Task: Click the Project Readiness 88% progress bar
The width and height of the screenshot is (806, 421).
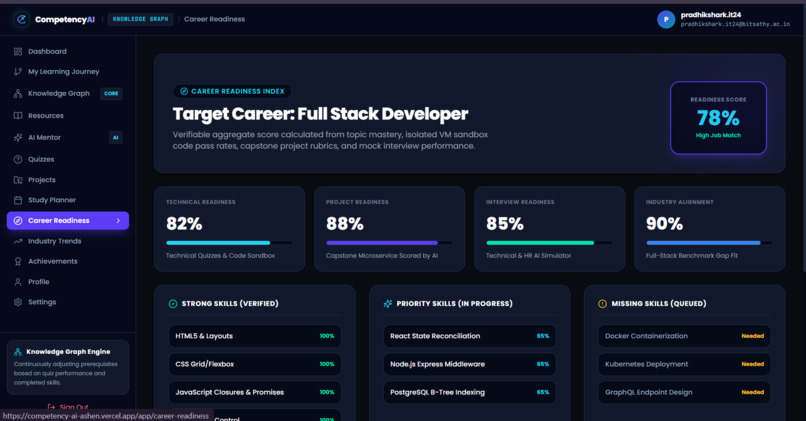Action: 389,243
